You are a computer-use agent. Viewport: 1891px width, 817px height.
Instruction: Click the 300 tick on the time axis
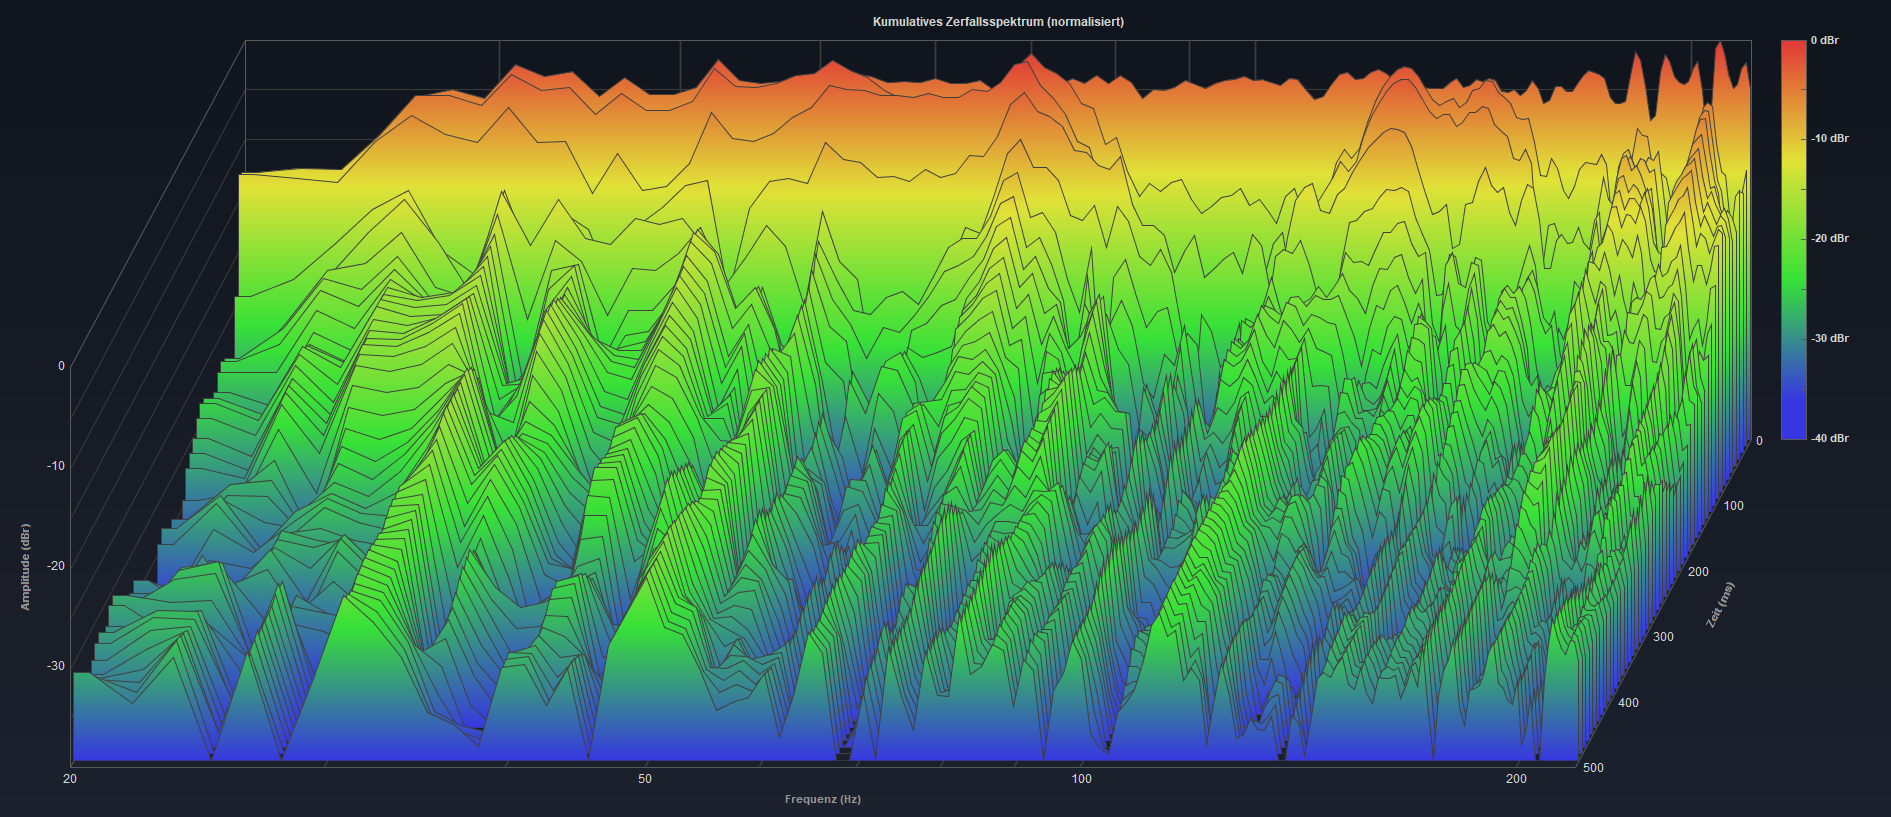(1663, 637)
